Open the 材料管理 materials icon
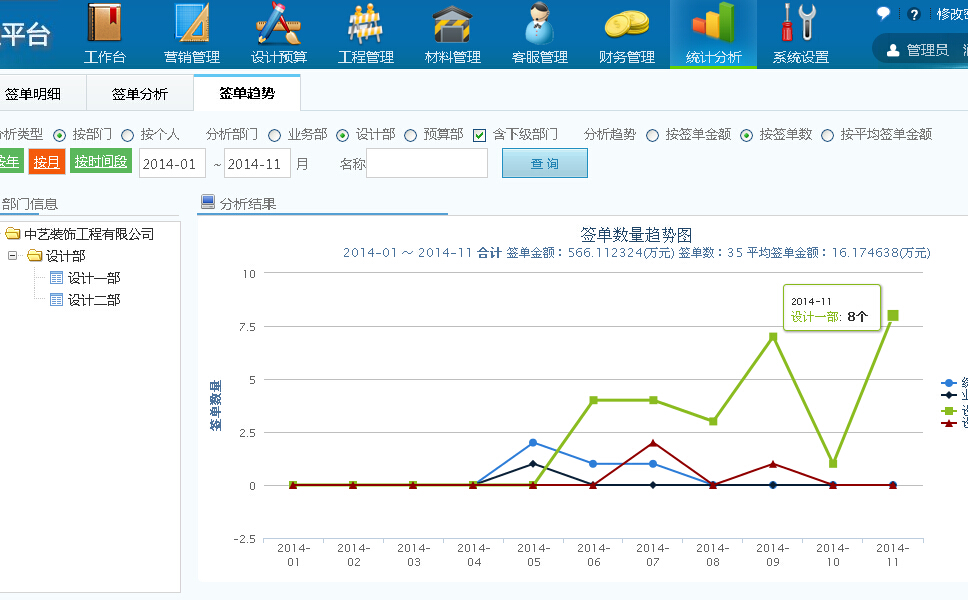Image resolution: width=968 pixels, height=600 pixels. pyautogui.click(x=453, y=25)
